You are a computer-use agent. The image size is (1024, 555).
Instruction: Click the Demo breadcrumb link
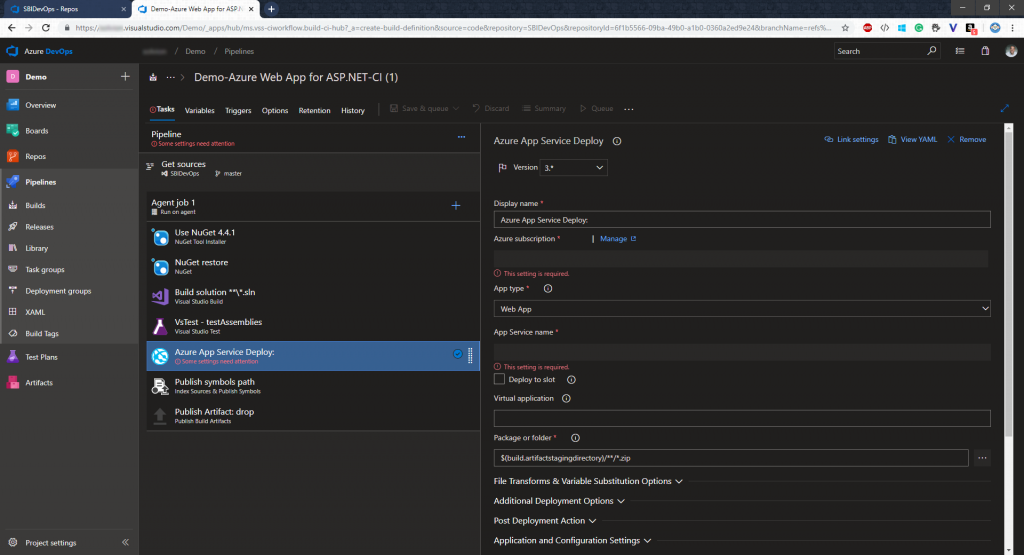point(195,51)
